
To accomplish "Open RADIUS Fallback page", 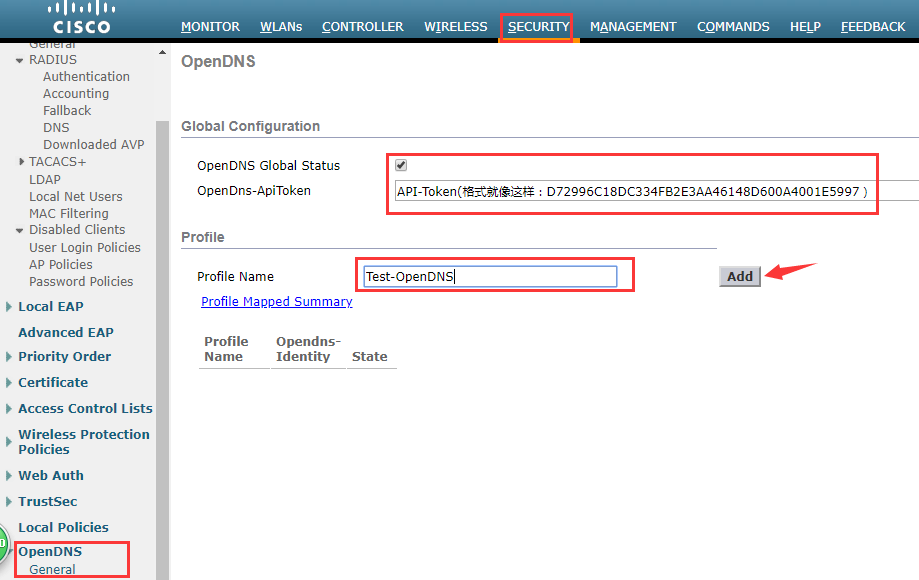I will tap(67, 111).
